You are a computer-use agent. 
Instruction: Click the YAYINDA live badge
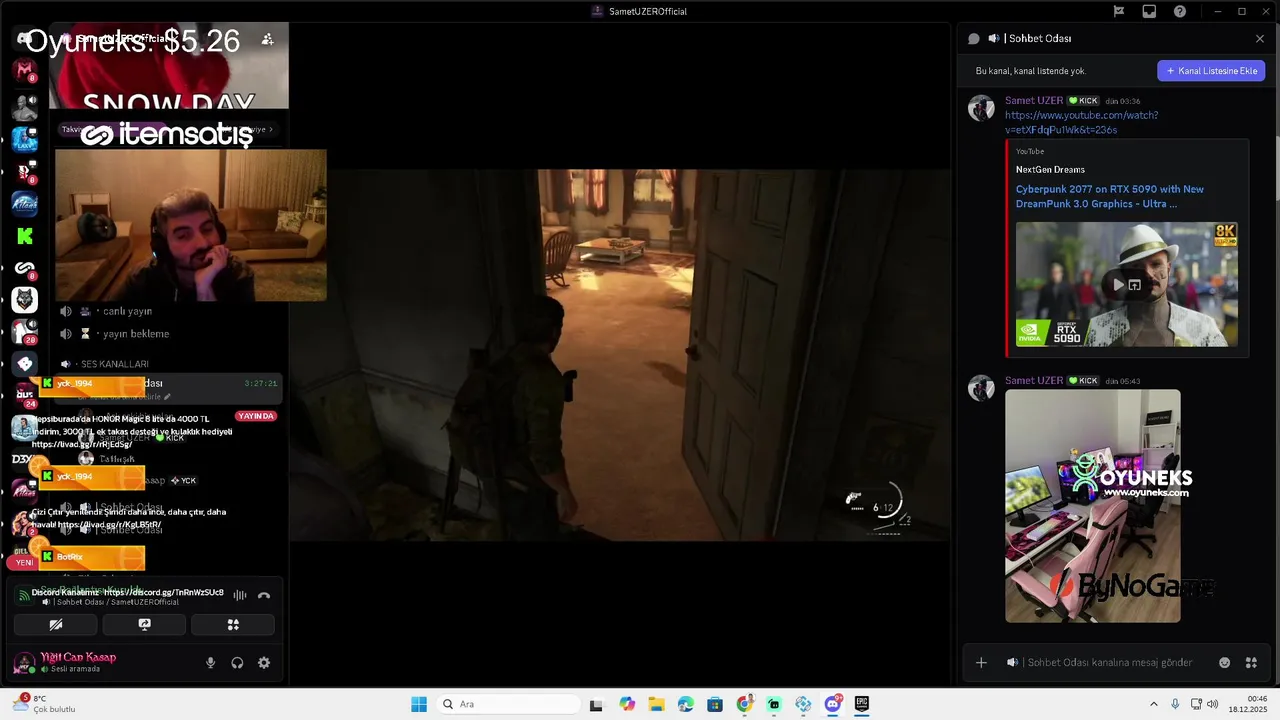tap(256, 416)
